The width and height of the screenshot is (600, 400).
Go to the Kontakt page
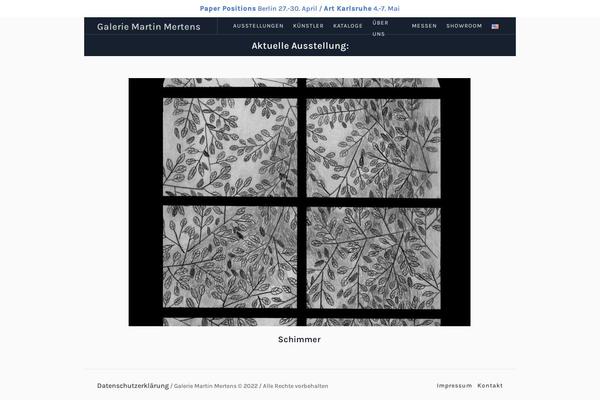[x=490, y=385]
